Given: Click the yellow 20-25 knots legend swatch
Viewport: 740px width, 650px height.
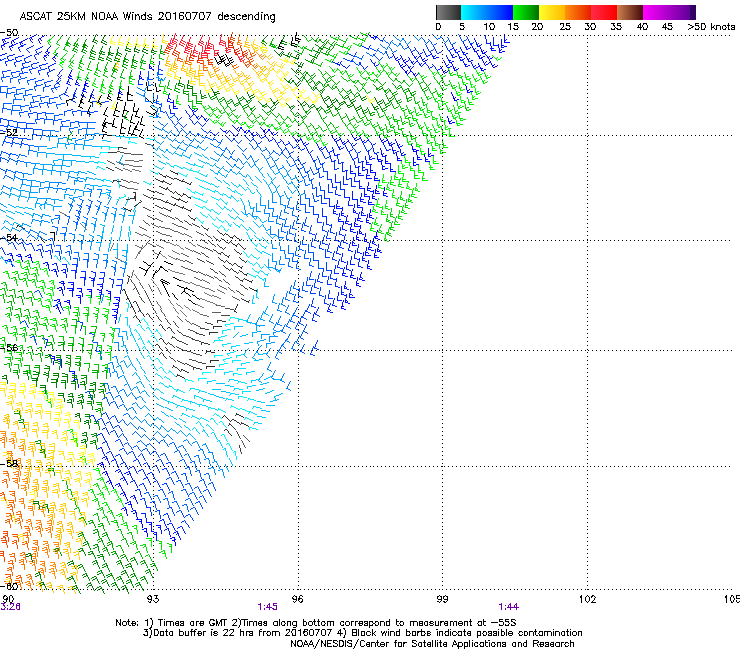Looking at the screenshot, I should pos(552,12).
